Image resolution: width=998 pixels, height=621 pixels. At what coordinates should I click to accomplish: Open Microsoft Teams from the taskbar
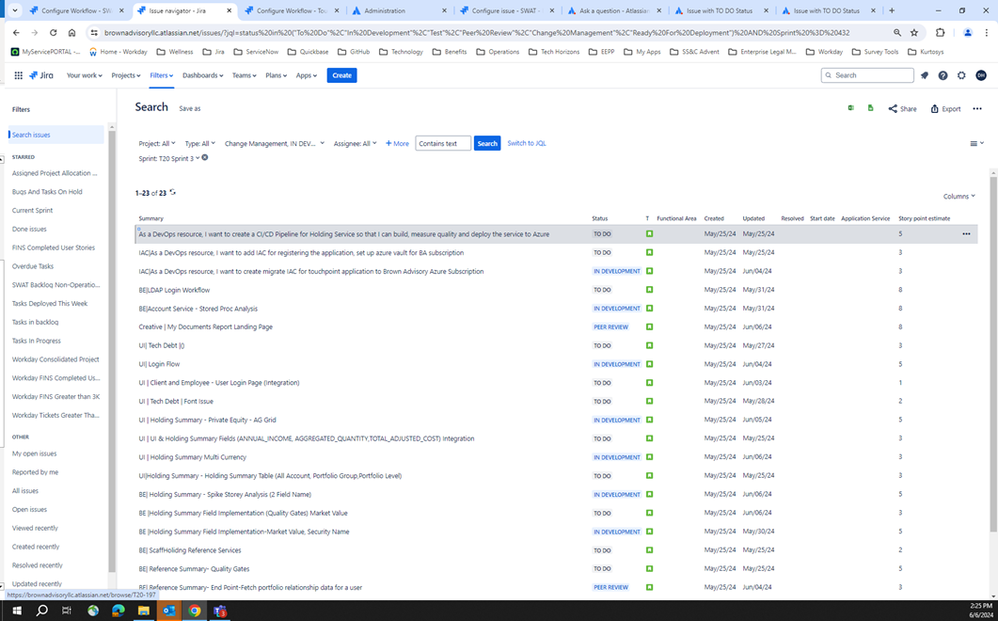pyautogui.click(x=220, y=611)
